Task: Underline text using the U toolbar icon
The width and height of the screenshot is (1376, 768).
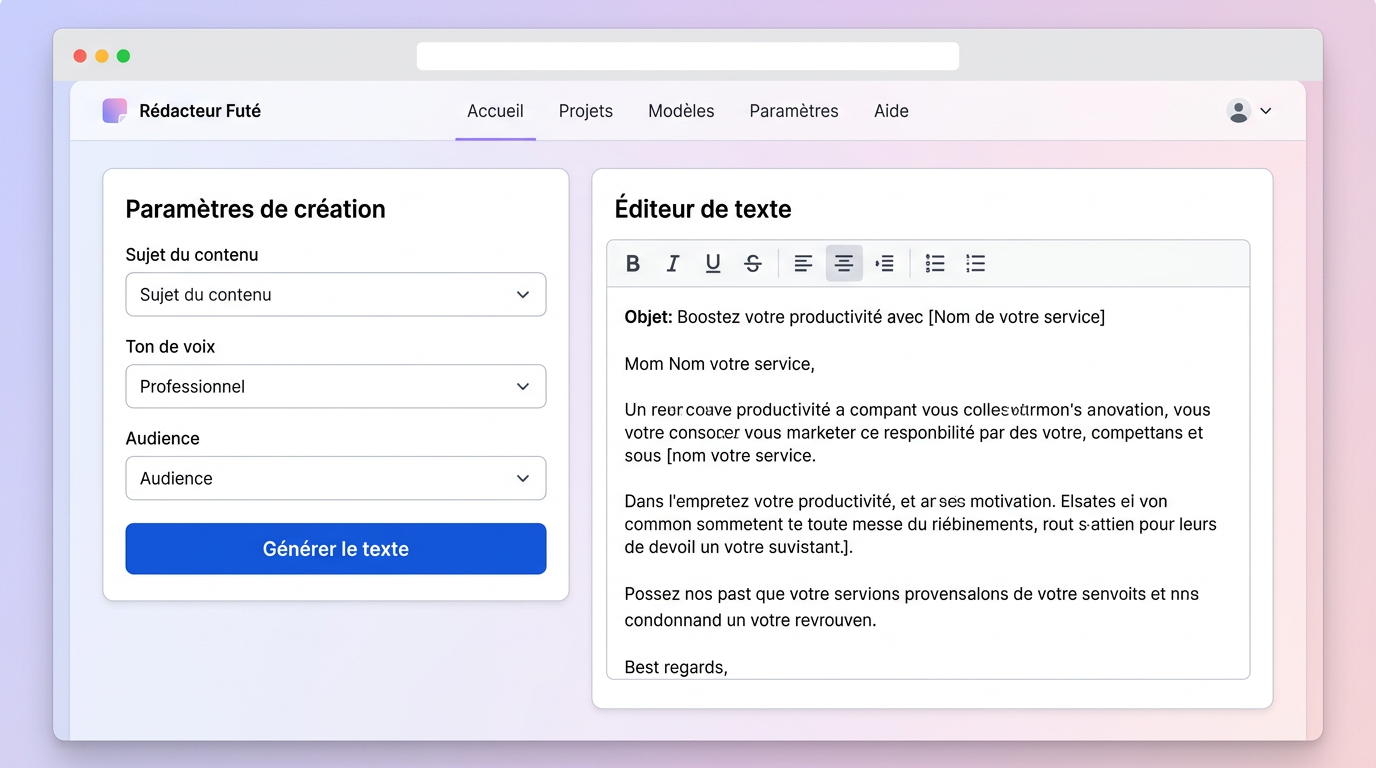Action: [713, 263]
